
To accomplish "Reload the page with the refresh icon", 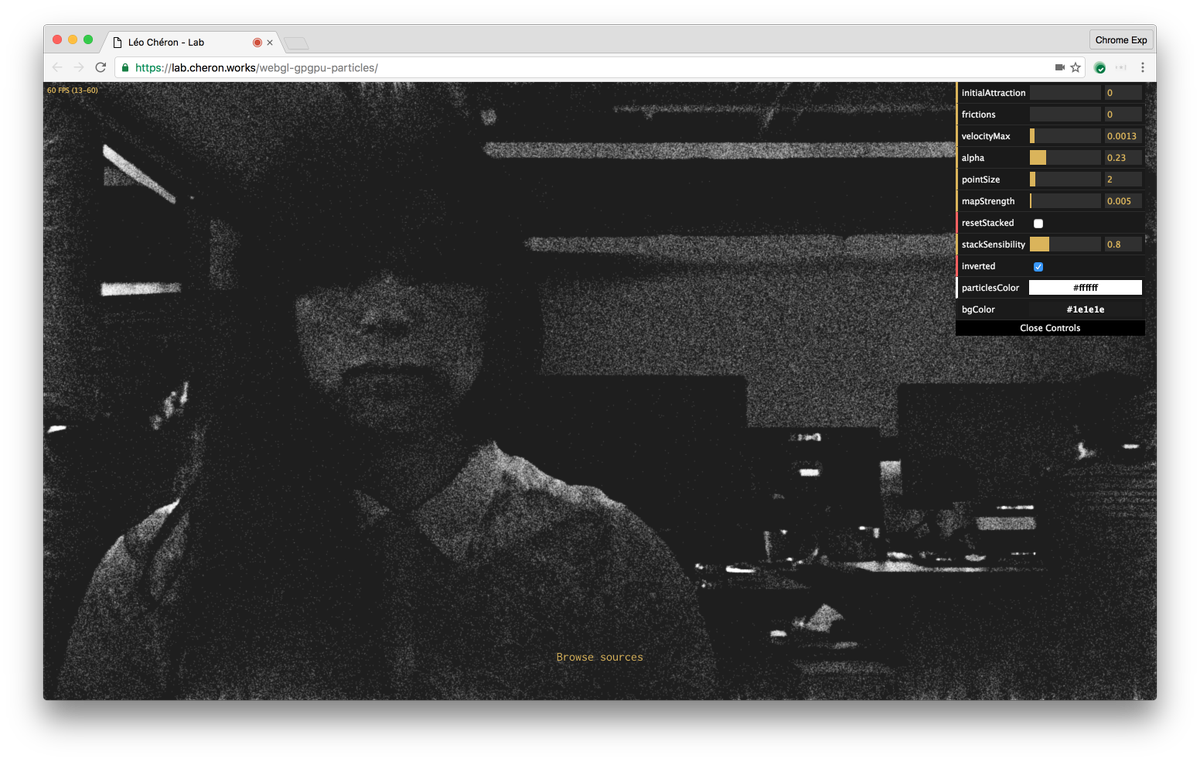I will tap(100, 67).
